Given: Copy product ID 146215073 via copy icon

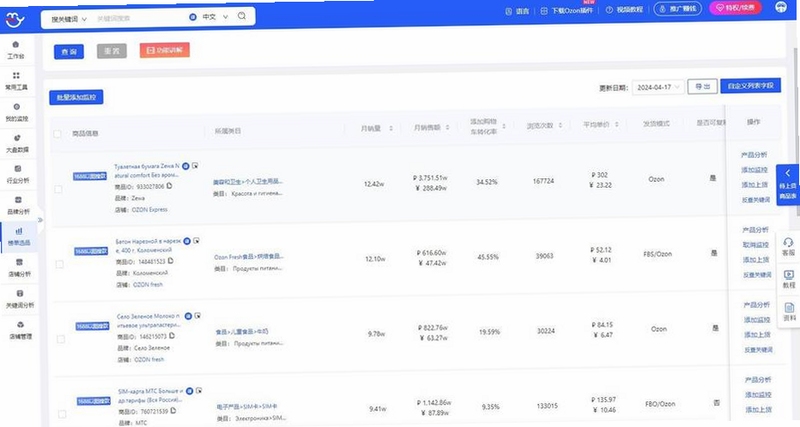Looking at the screenshot, I should pyautogui.click(x=172, y=336).
